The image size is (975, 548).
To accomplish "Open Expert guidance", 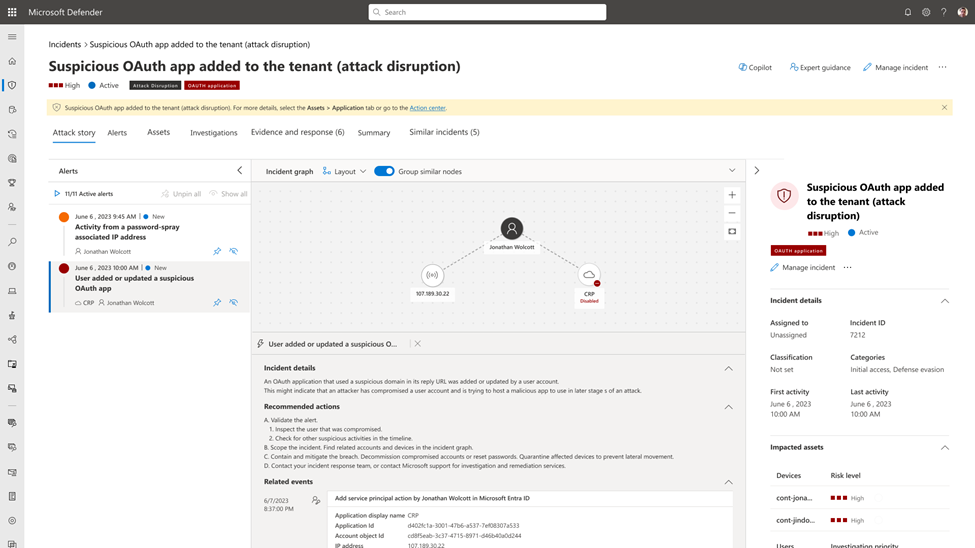I will (x=820, y=67).
